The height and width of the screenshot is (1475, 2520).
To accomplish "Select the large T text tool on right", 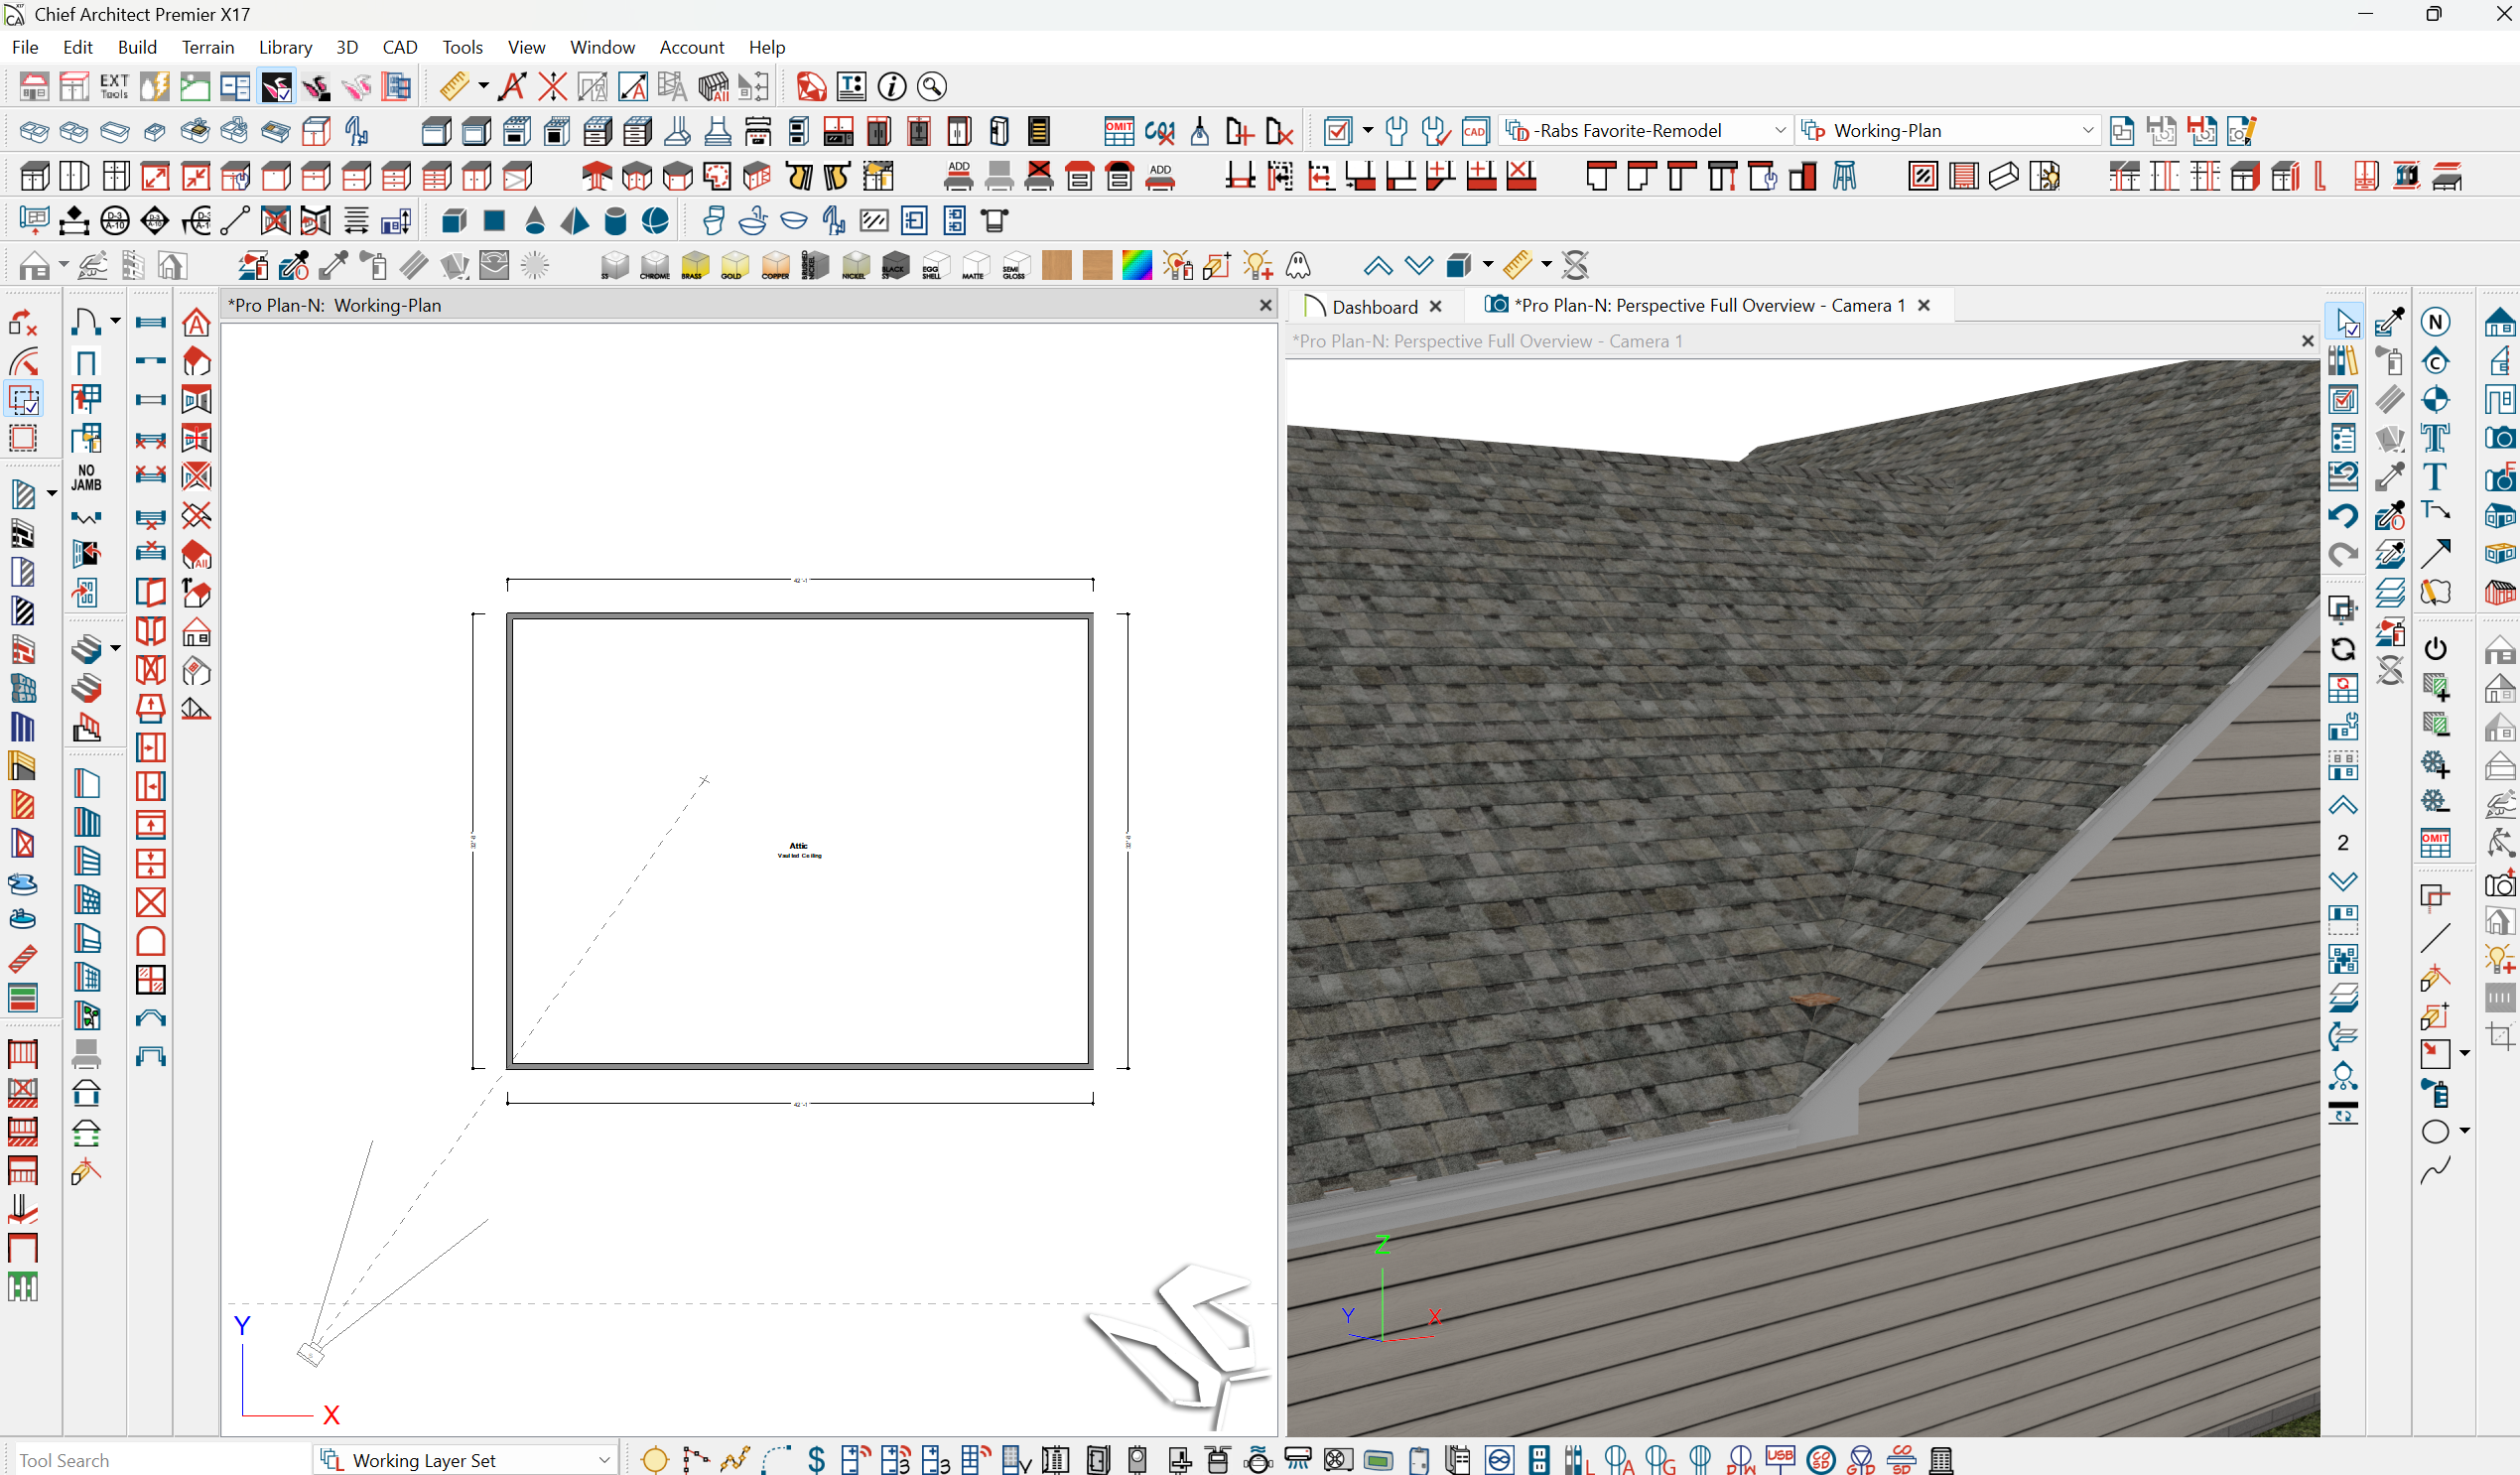I will coord(2435,477).
